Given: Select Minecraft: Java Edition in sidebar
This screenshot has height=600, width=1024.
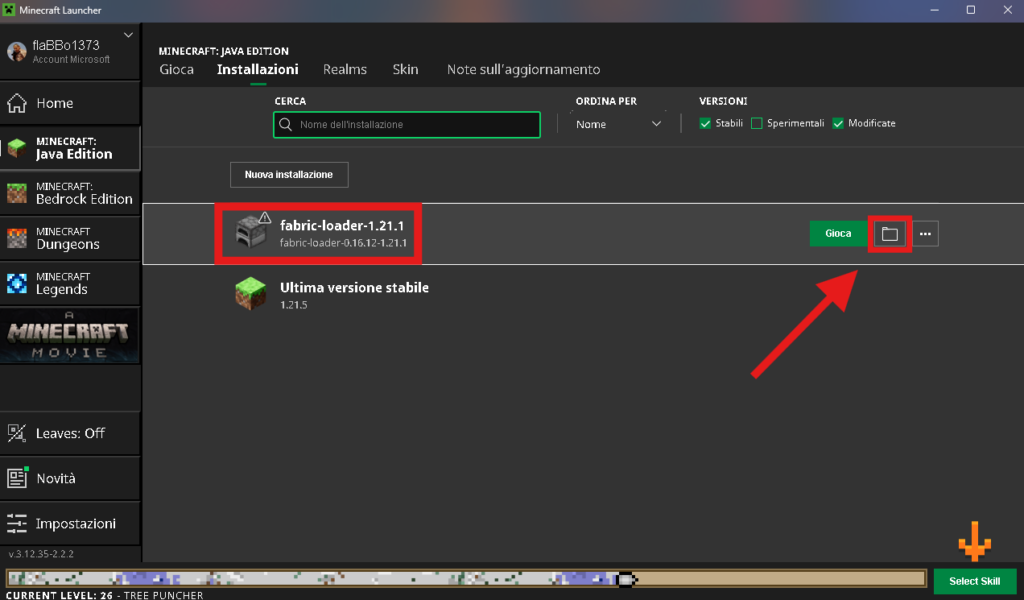Looking at the screenshot, I should point(70,148).
